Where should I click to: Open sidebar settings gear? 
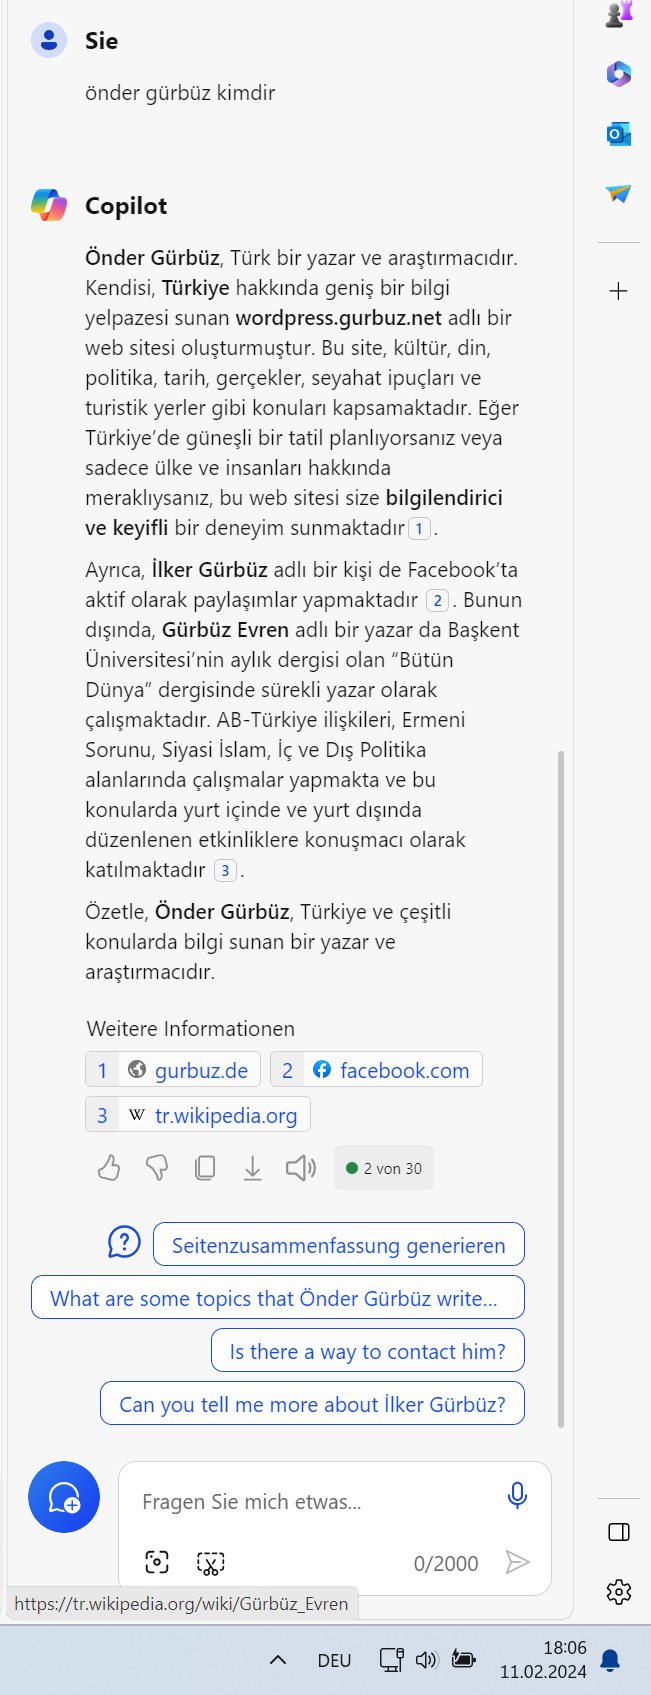point(619,1591)
